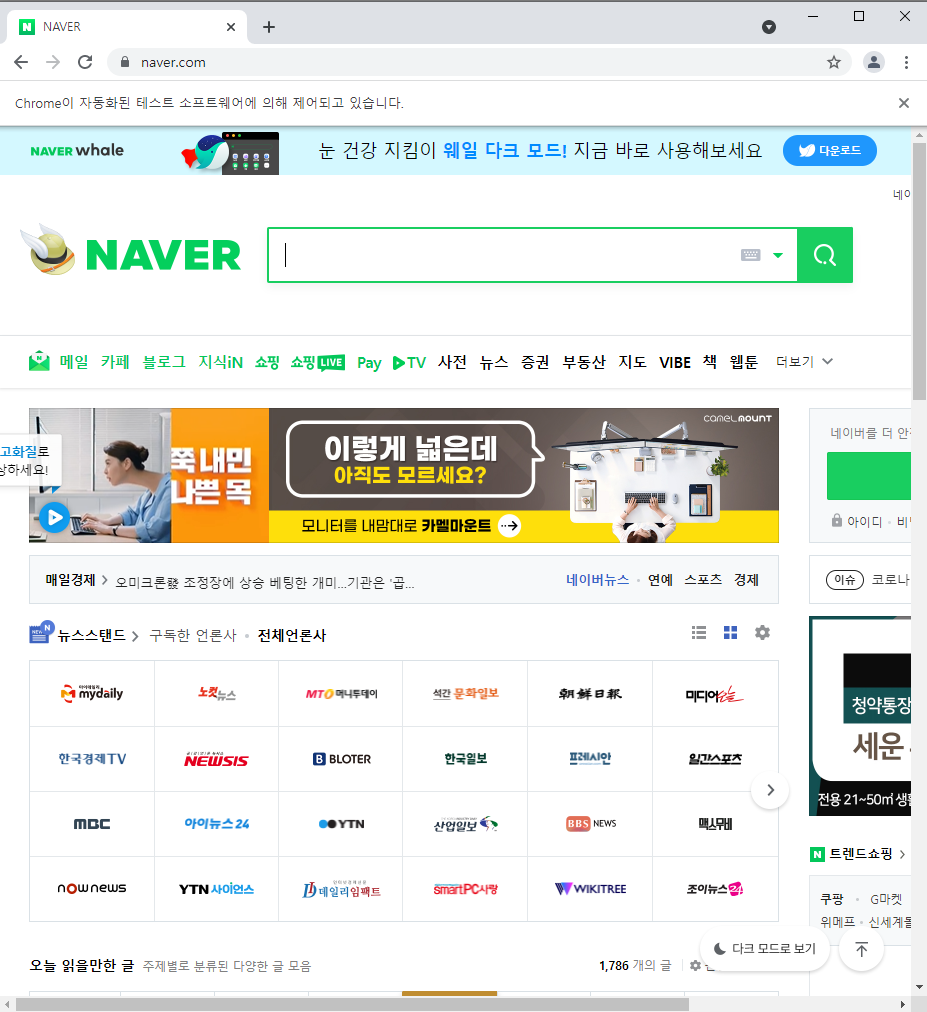The width and height of the screenshot is (927, 1012).
Task: Switch to 구독한 언론사 tab
Action: click(x=193, y=636)
